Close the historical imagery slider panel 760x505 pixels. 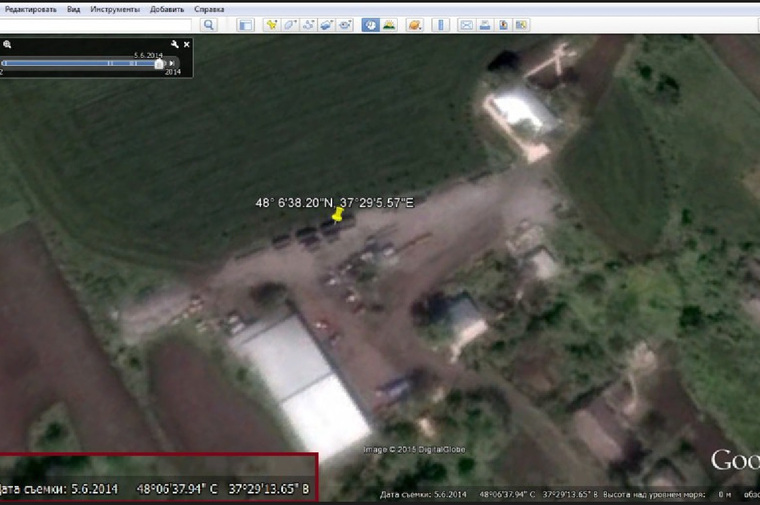pos(187,45)
